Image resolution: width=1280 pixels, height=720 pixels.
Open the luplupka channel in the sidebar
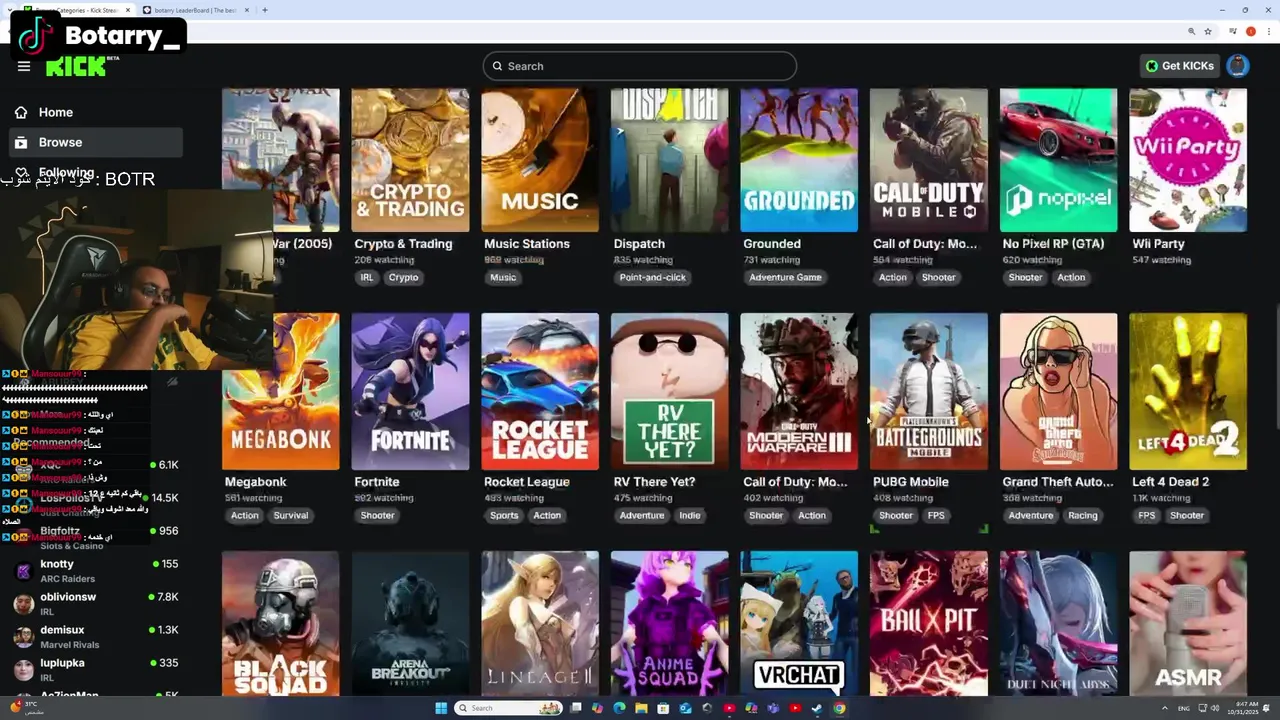(x=95, y=670)
